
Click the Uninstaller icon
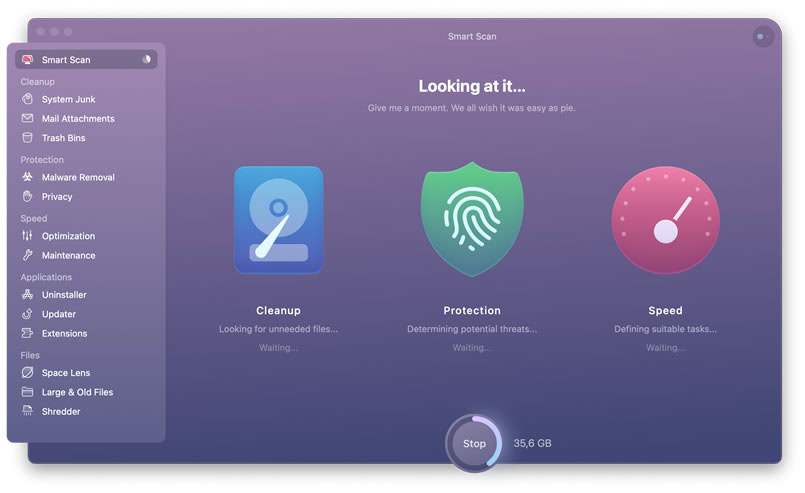pos(27,294)
